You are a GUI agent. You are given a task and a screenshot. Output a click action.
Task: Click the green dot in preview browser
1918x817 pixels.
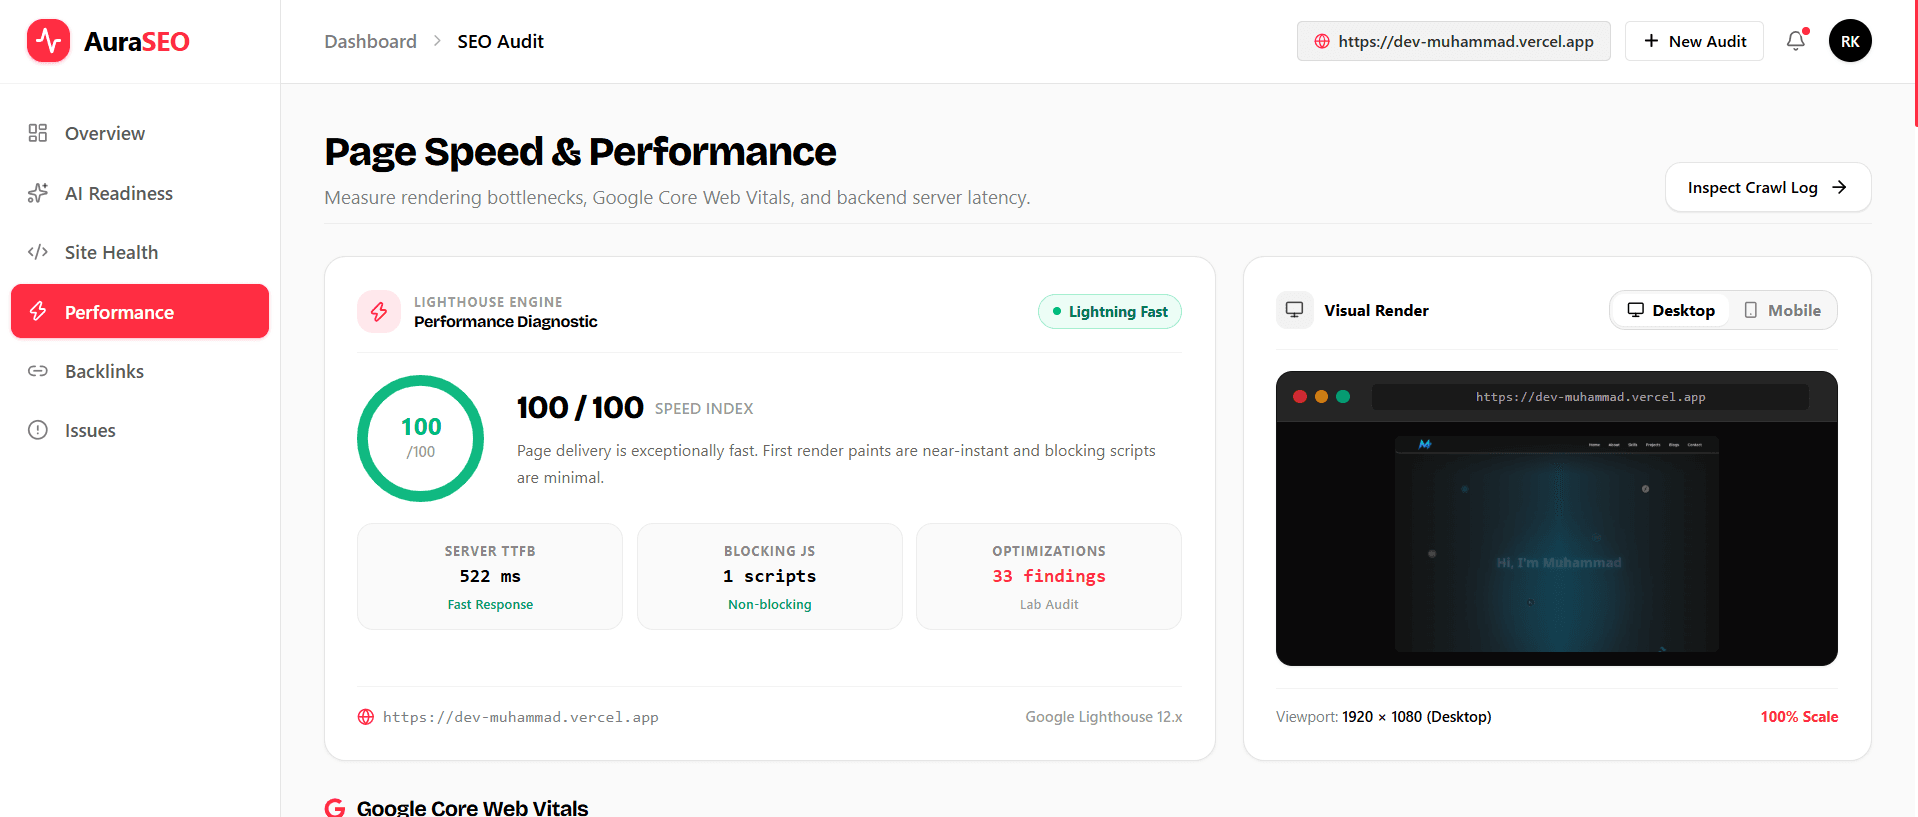pyautogui.click(x=1343, y=397)
